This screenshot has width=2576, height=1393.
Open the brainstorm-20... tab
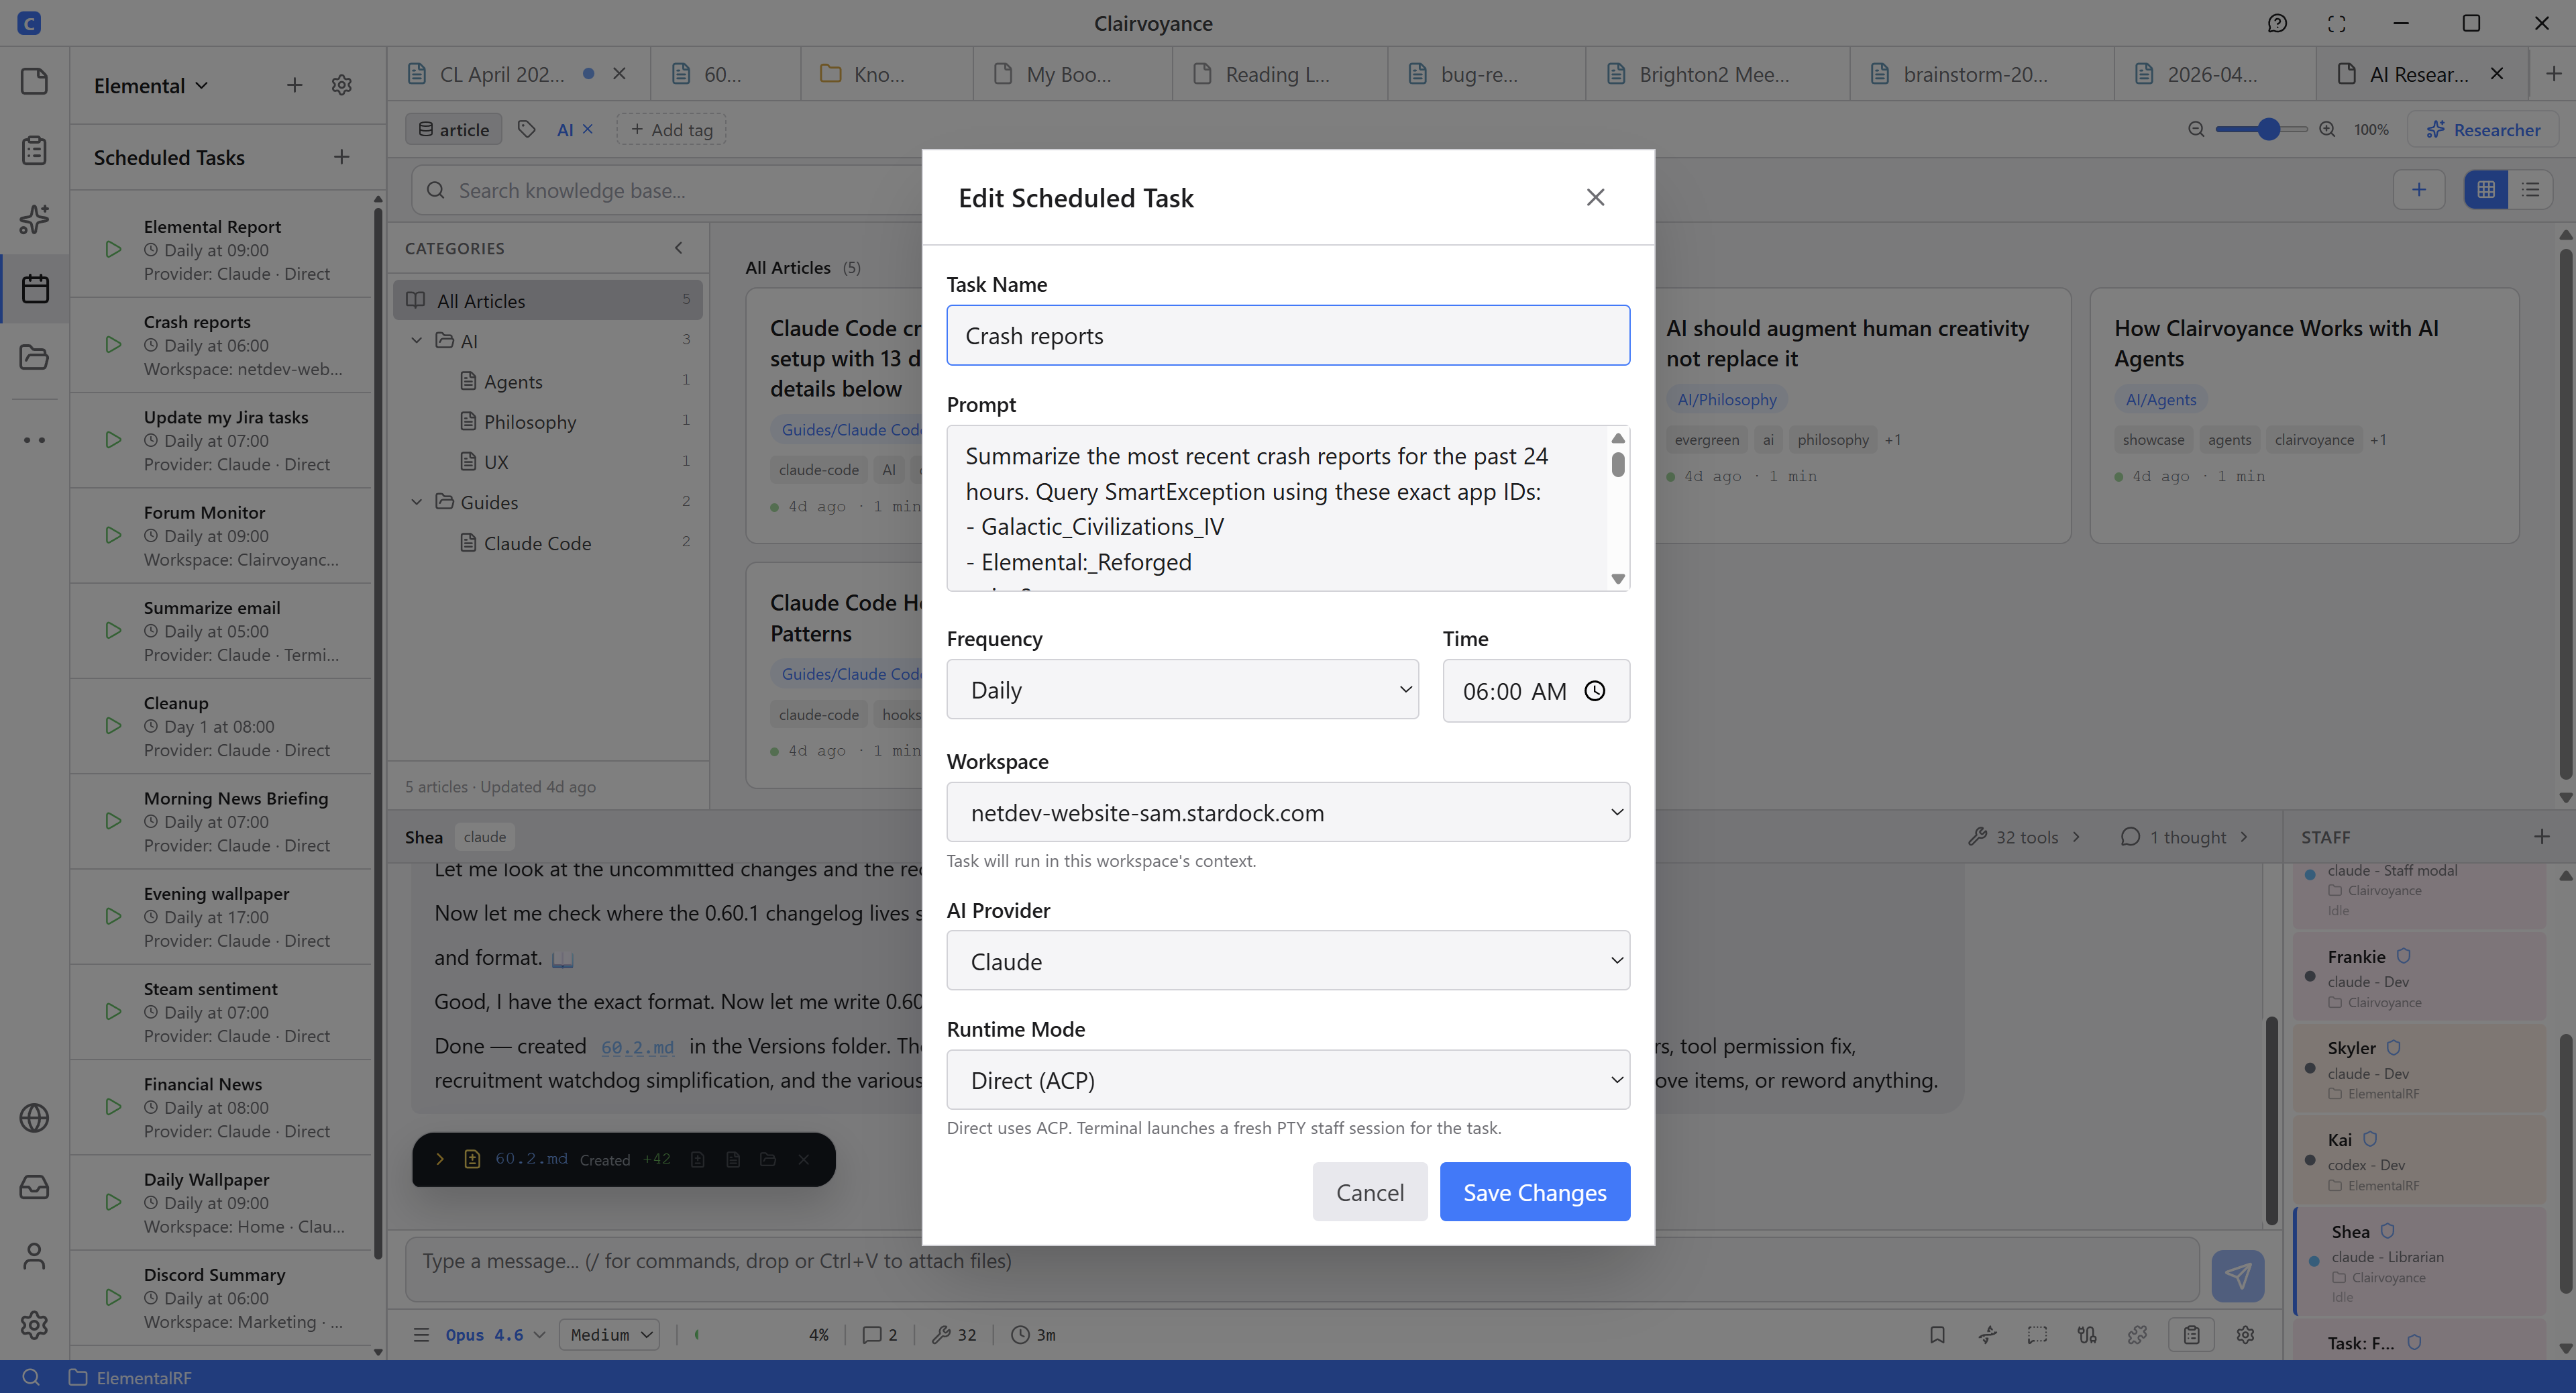[x=1974, y=74]
